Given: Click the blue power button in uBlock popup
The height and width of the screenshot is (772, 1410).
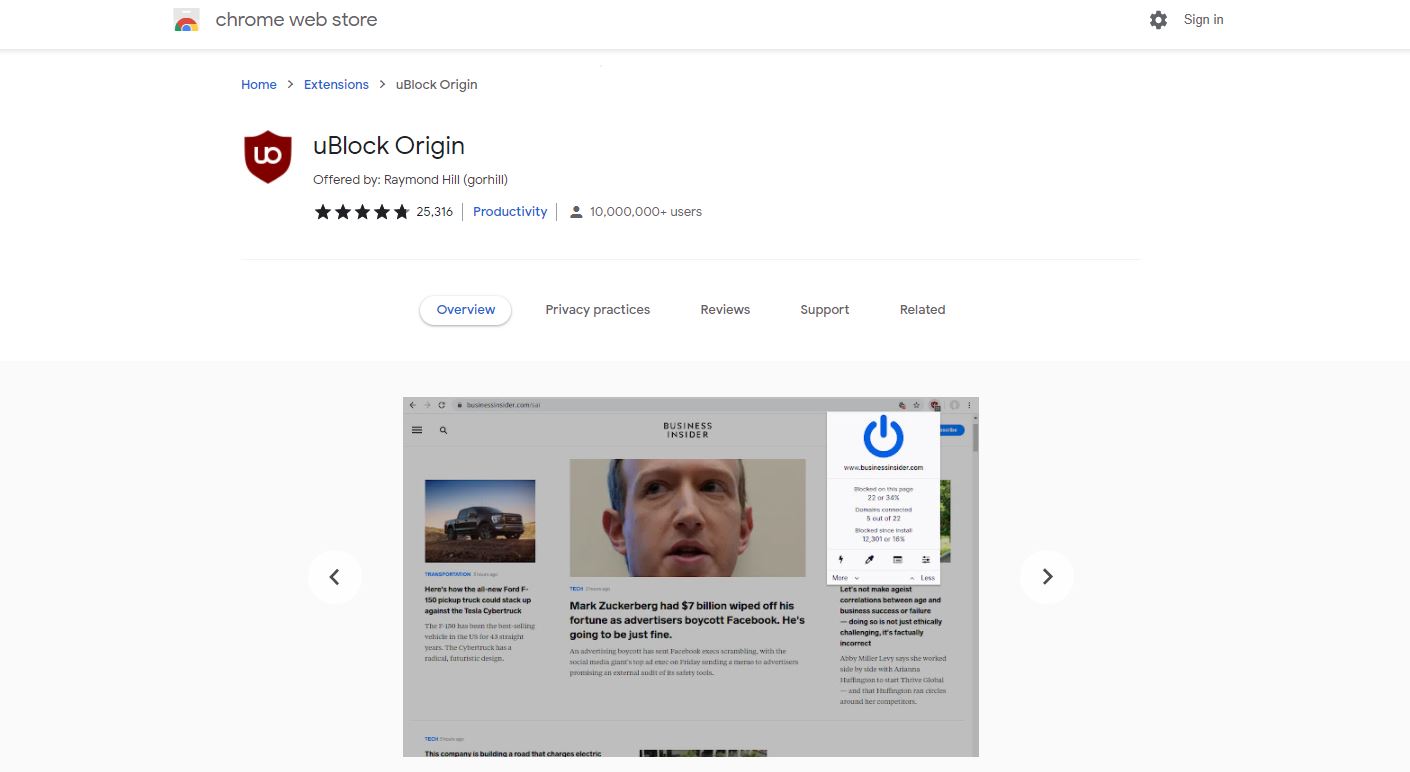Looking at the screenshot, I should [x=883, y=436].
